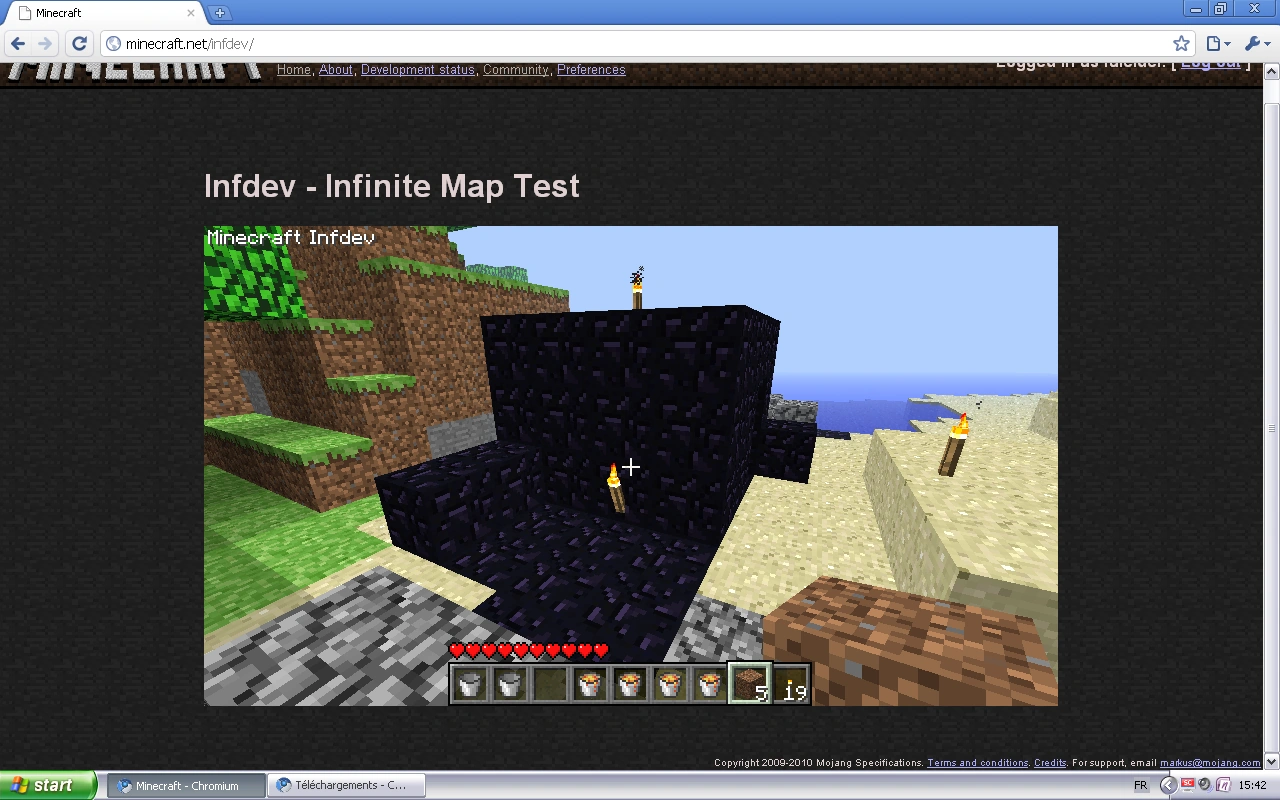Bookmark this page with the star
The width and height of the screenshot is (1280, 800).
click(x=1181, y=43)
